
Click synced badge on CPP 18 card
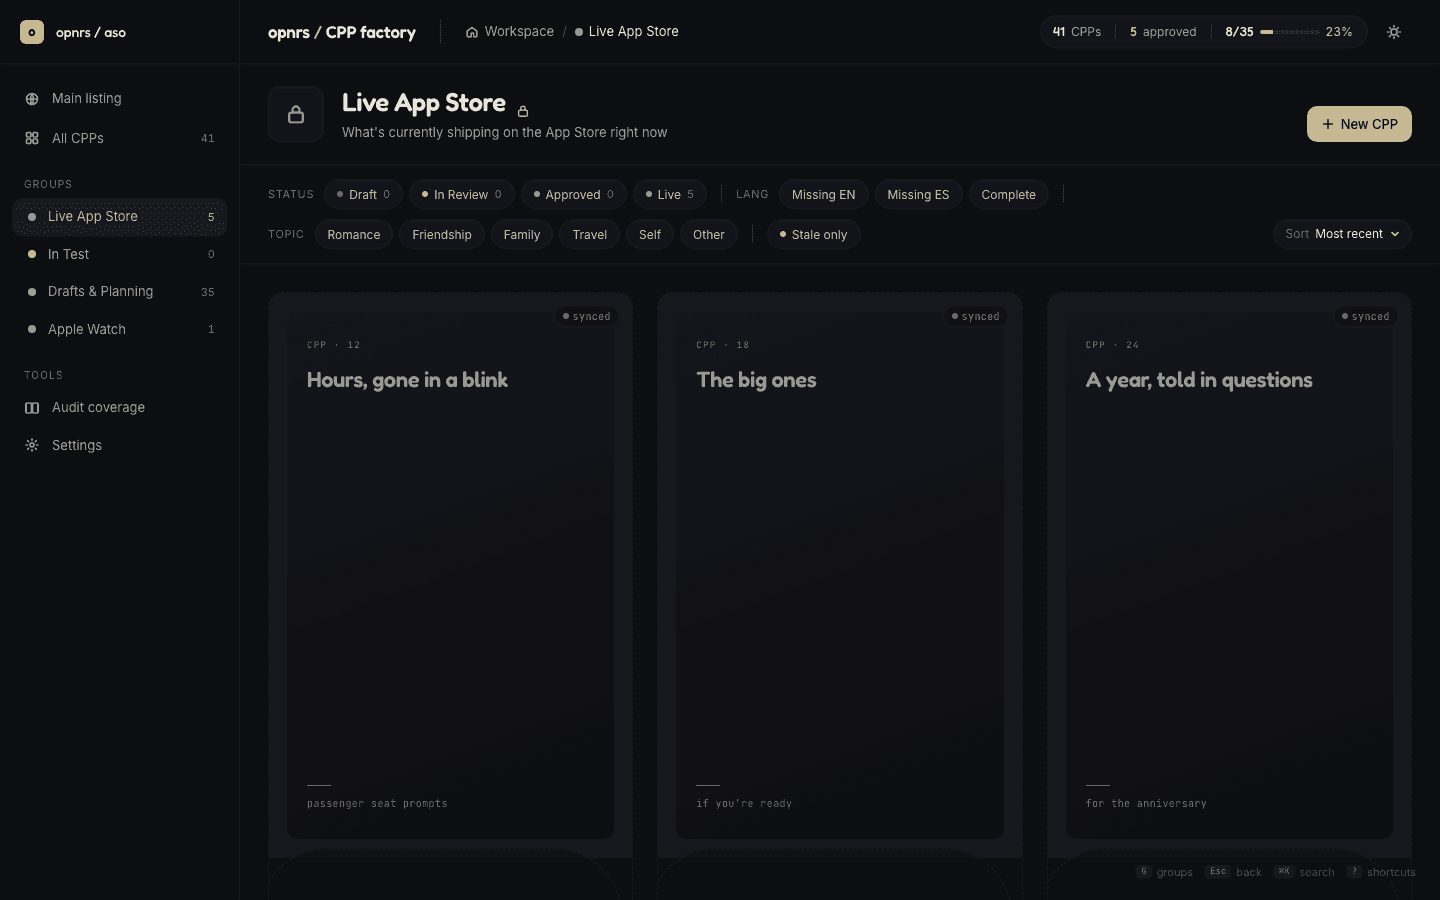[x=976, y=316]
